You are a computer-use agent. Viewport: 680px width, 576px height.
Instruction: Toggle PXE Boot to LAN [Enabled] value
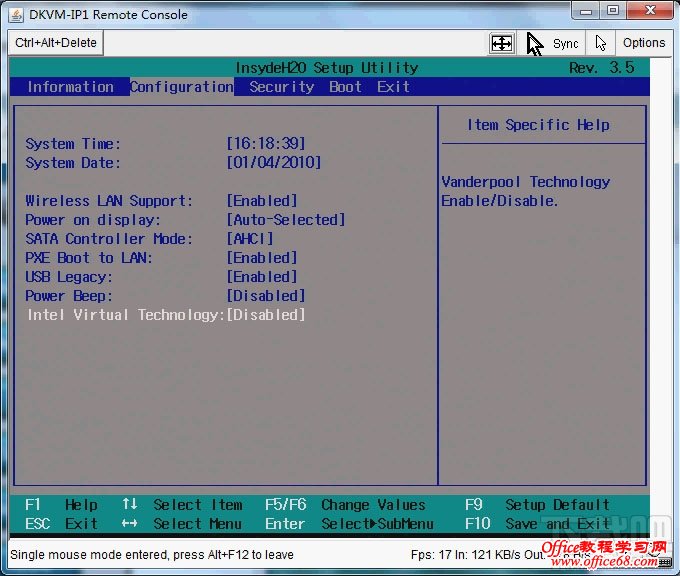click(262, 258)
